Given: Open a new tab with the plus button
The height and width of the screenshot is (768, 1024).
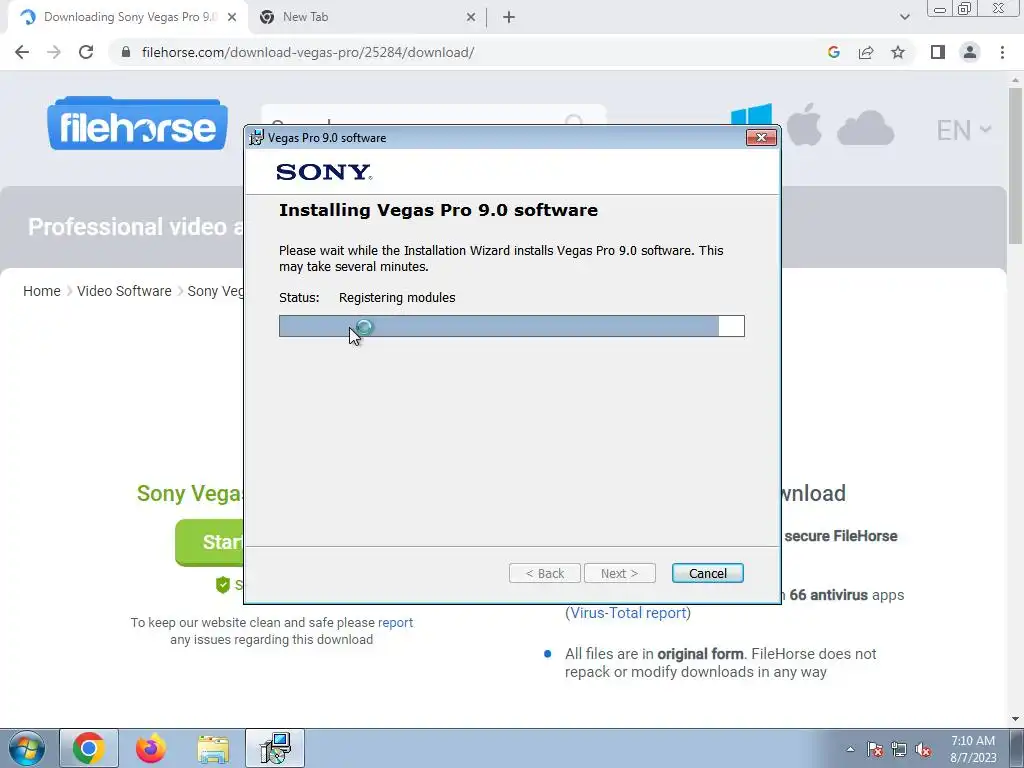Looking at the screenshot, I should coord(509,18).
